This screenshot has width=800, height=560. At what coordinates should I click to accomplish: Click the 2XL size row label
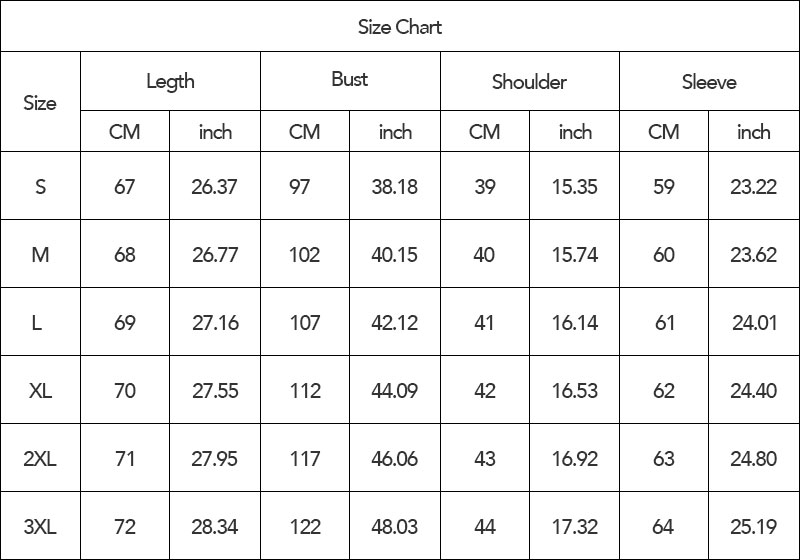(40, 458)
